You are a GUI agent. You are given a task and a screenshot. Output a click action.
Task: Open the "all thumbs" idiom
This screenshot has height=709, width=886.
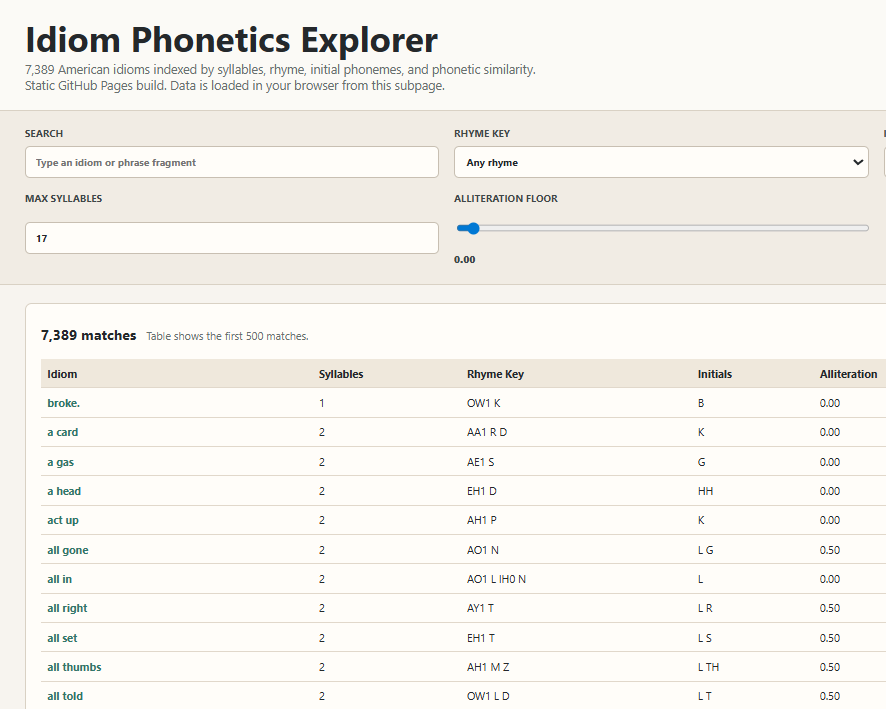[73, 667]
